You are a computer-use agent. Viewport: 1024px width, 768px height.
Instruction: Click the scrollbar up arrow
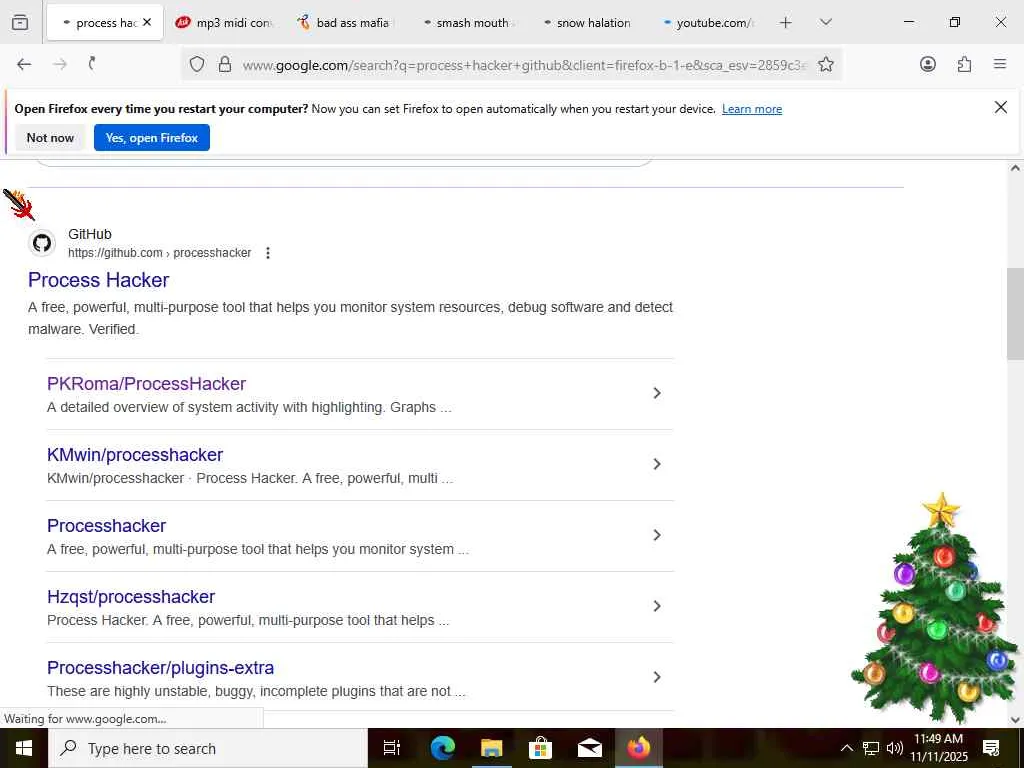[1015, 168]
